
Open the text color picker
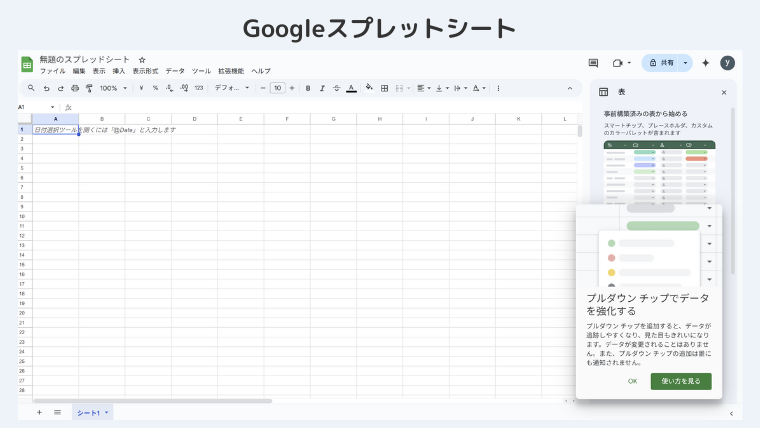click(x=351, y=88)
